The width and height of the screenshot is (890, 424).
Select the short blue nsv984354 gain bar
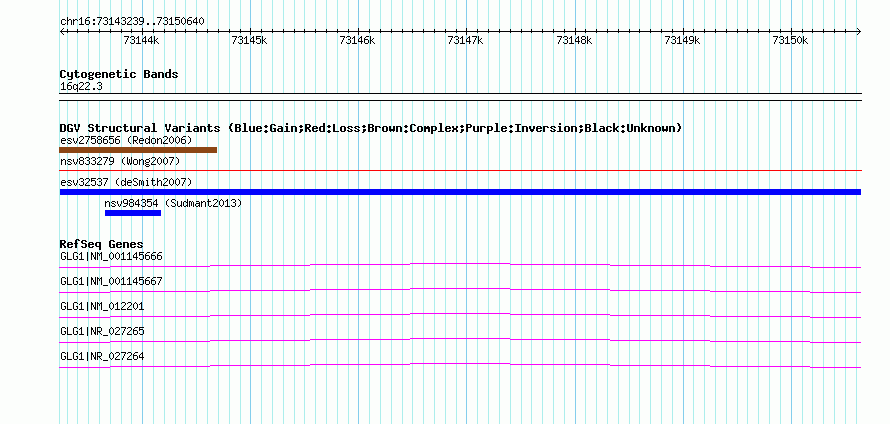pyautogui.click(x=133, y=213)
